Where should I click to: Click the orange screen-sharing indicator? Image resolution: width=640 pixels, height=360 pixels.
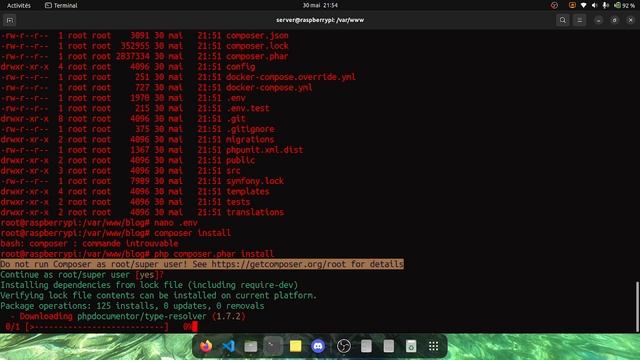pyautogui.click(x=572, y=5)
